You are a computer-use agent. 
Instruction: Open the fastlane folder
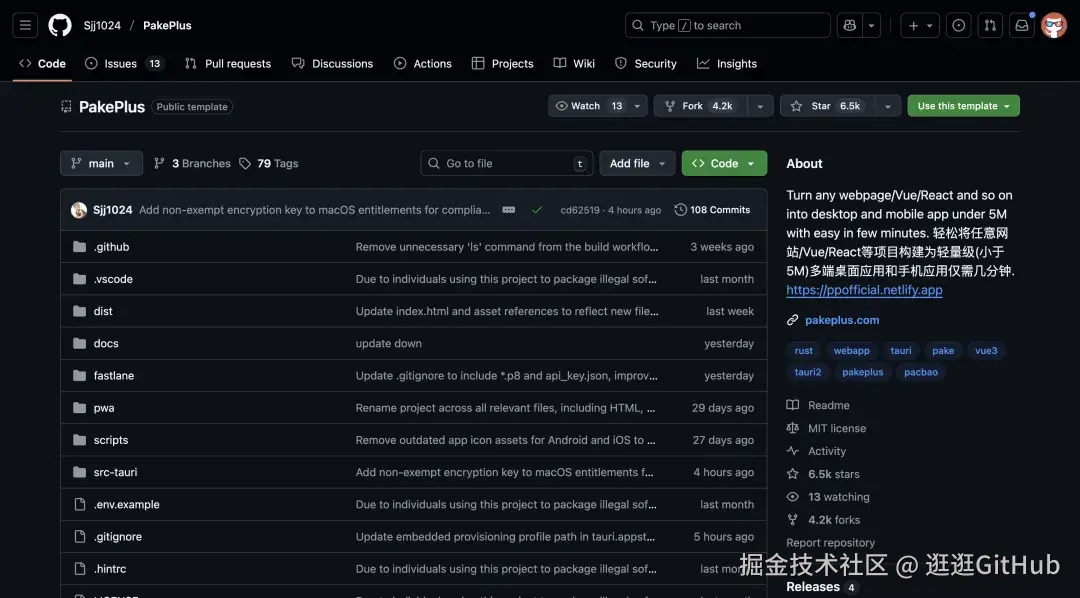(x=114, y=375)
